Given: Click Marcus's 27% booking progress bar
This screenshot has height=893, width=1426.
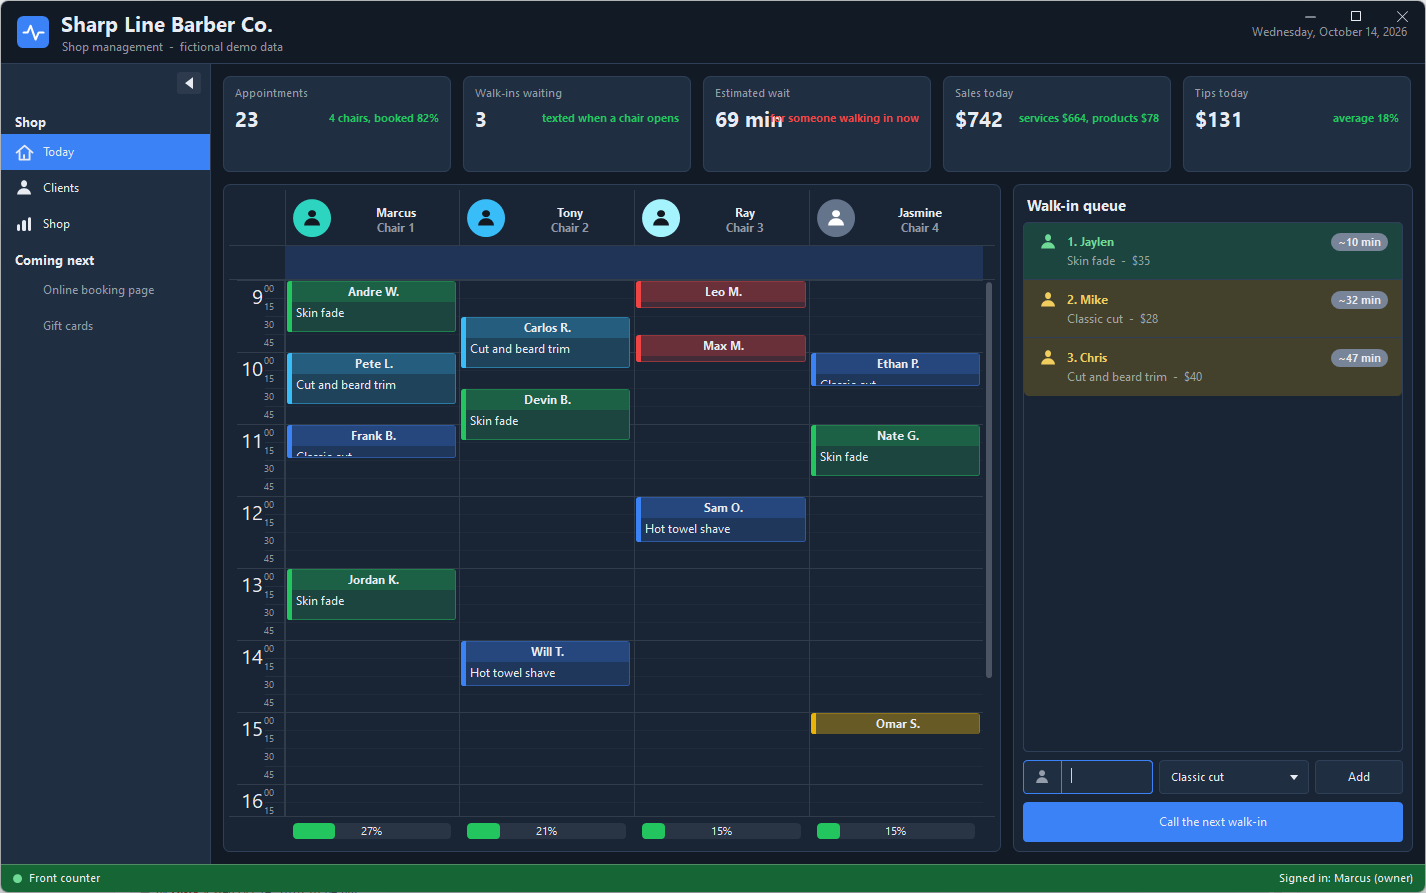Looking at the screenshot, I should [371, 831].
